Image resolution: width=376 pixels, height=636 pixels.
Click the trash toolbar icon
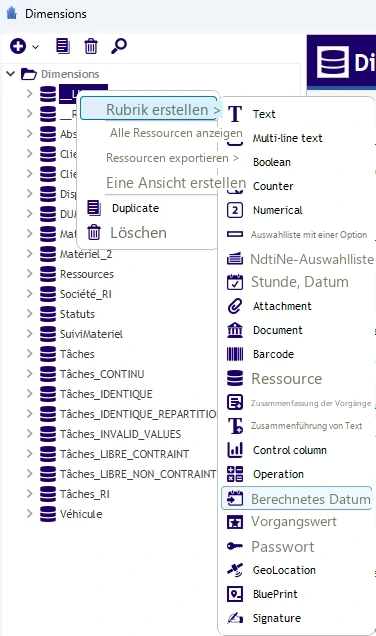91,46
